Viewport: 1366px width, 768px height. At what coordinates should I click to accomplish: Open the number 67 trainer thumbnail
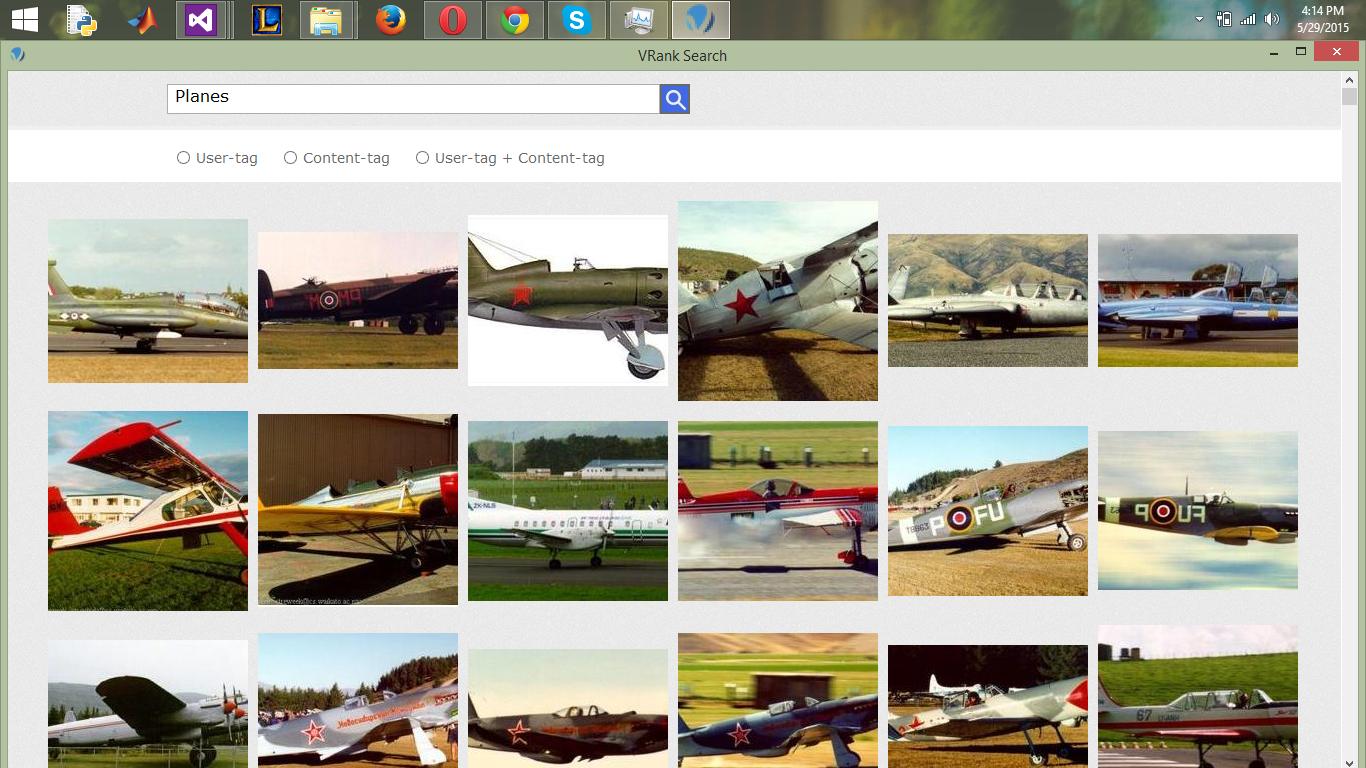(1198, 697)
